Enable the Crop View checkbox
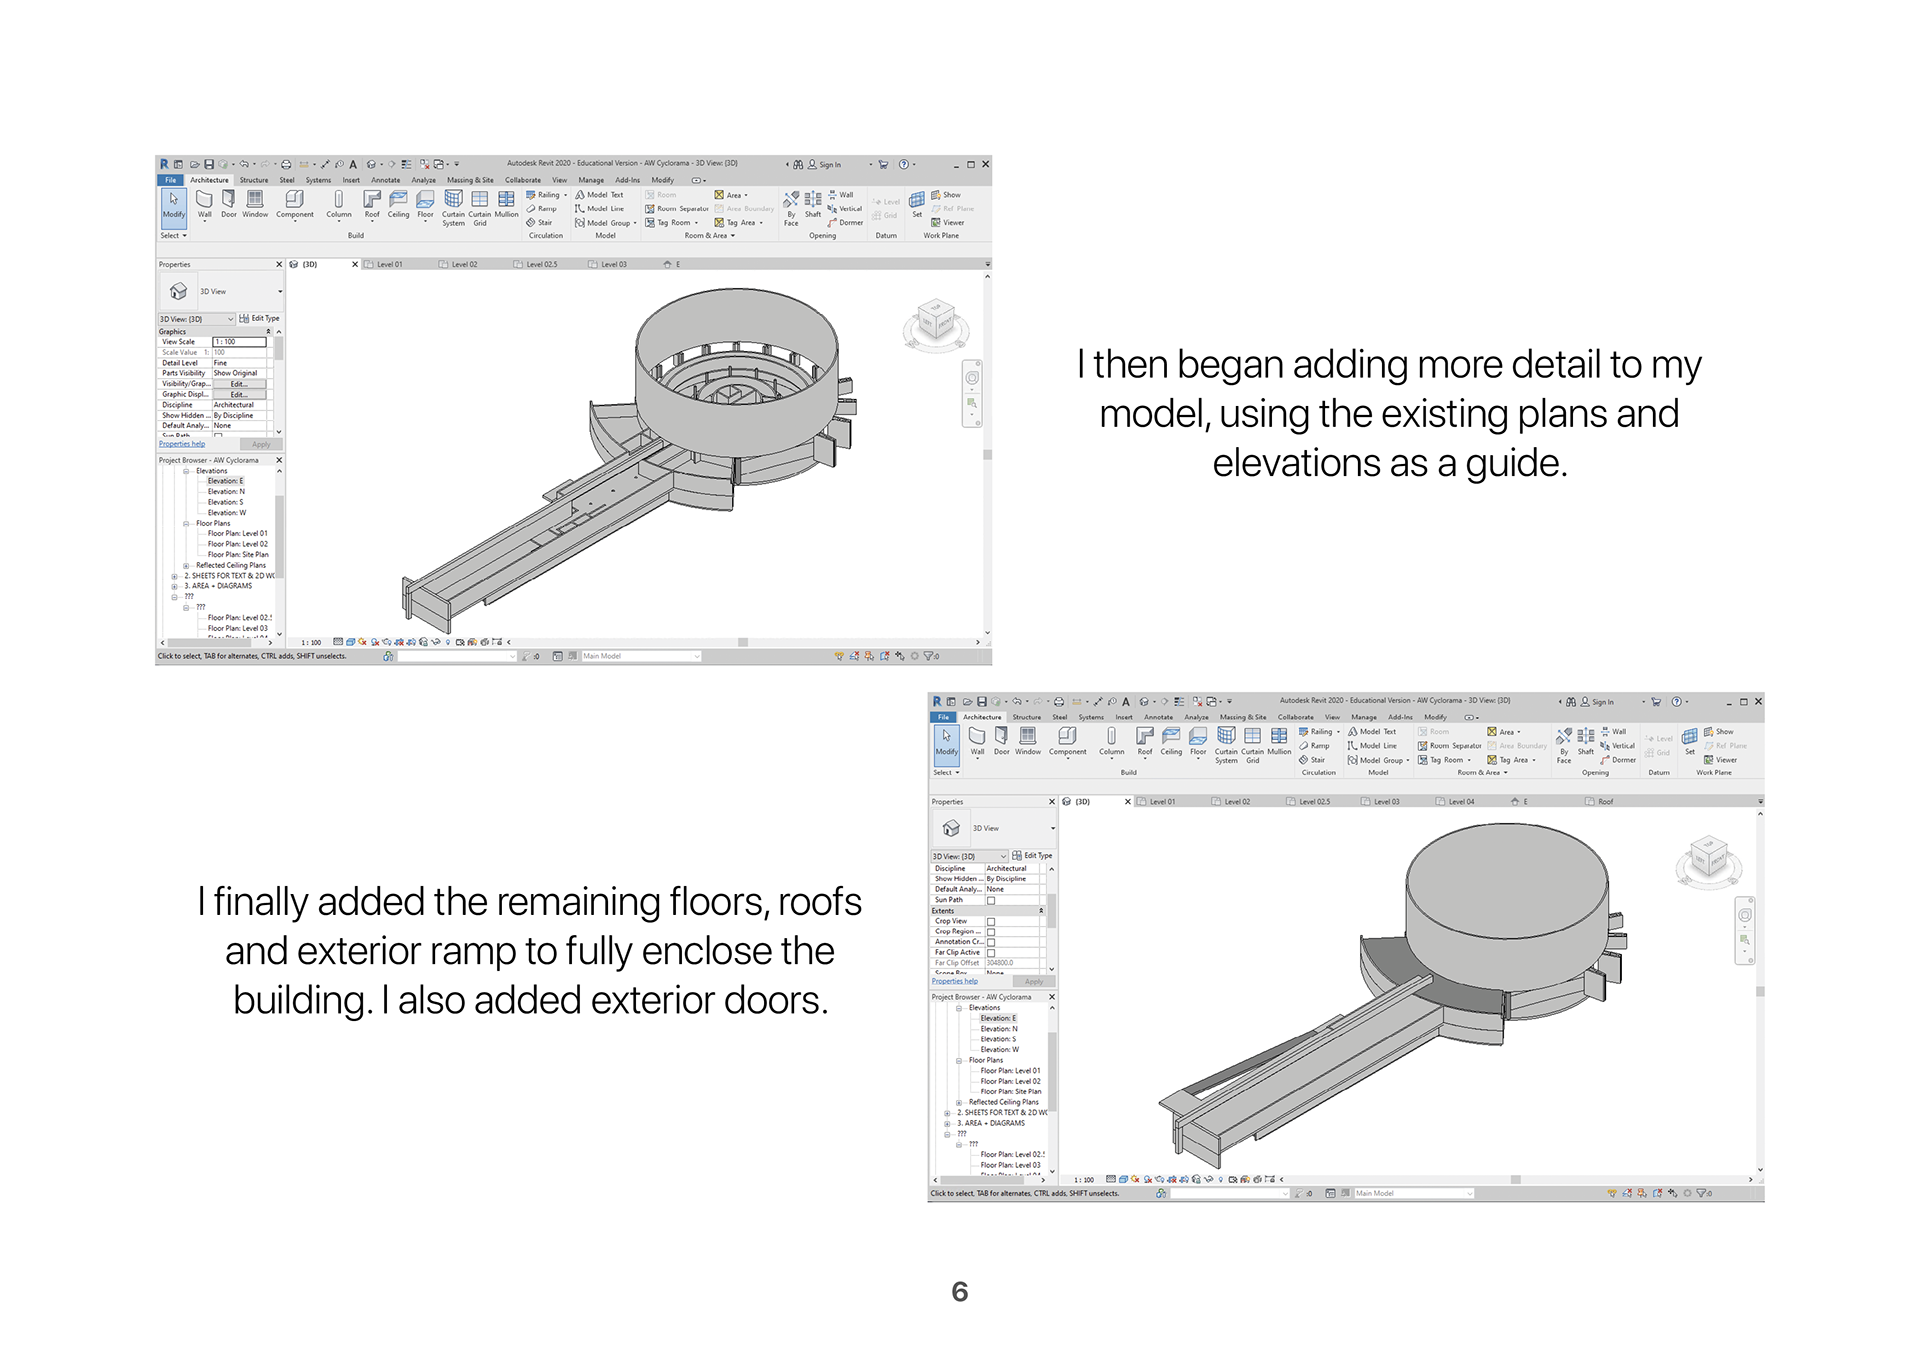The width and height of the screenshot is (1920, 1357). click(x=991, y=922)
